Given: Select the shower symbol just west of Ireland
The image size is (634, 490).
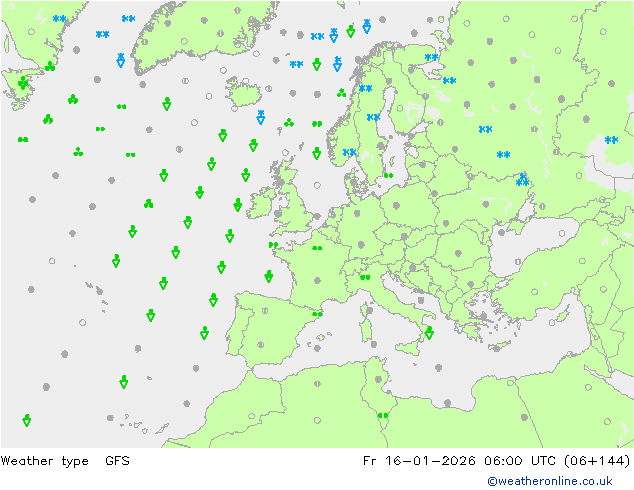Looking at the screenshot, I should (x=238, y=205).
